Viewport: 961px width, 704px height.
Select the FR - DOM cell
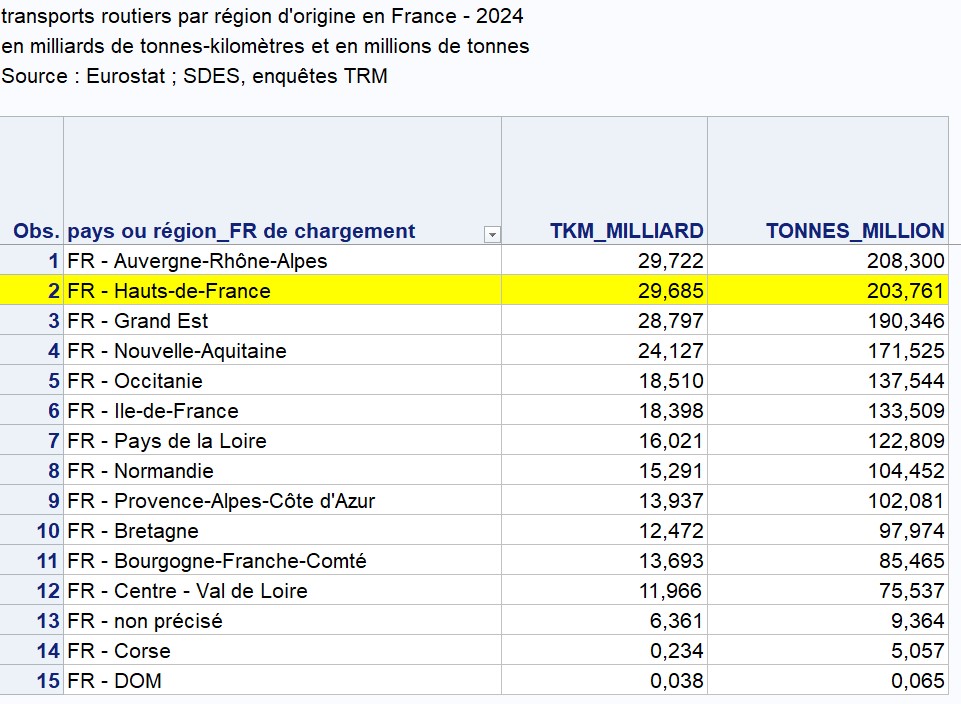coord(115,681)
